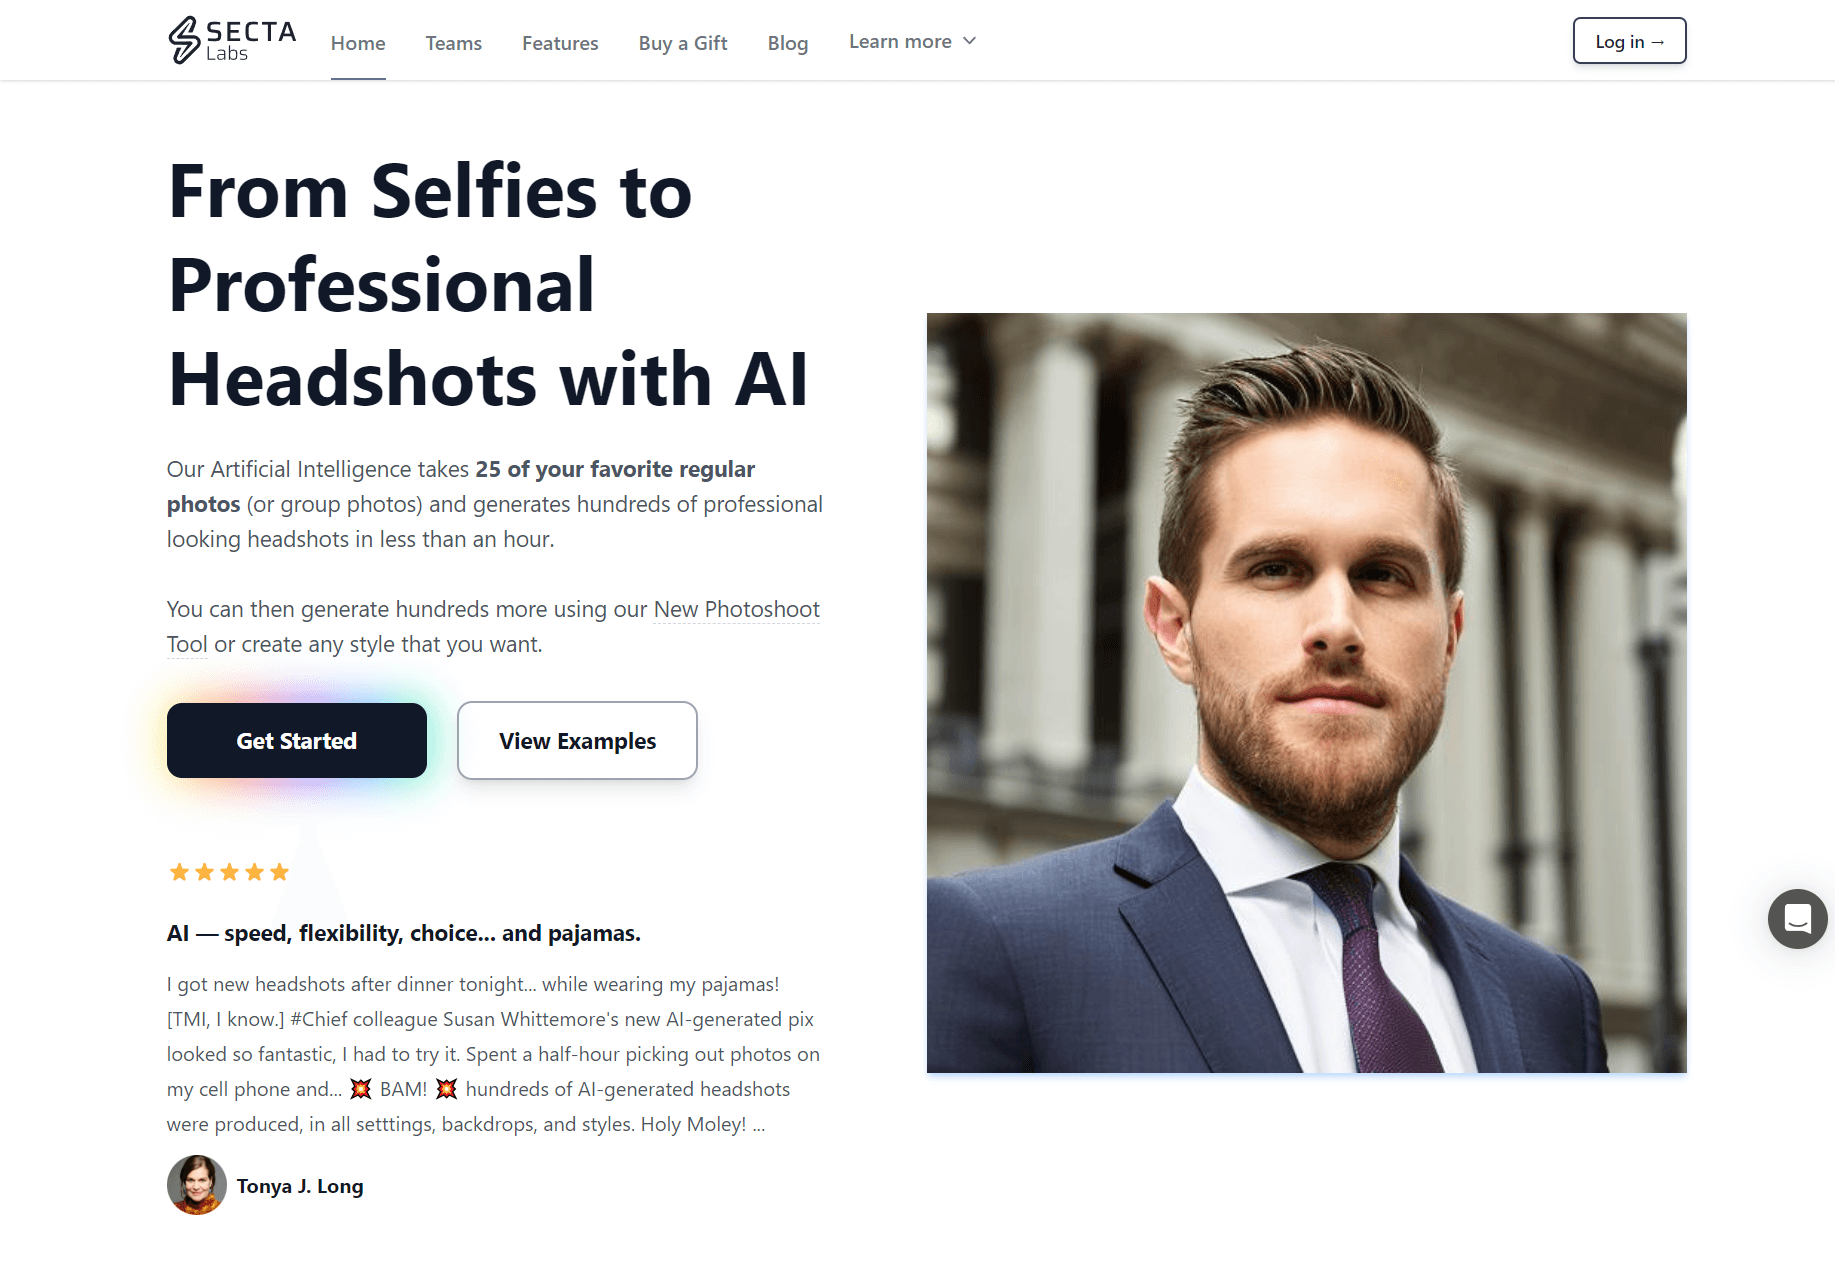
Task: Visit the Blog from the navbar
Action: [788, 43]
